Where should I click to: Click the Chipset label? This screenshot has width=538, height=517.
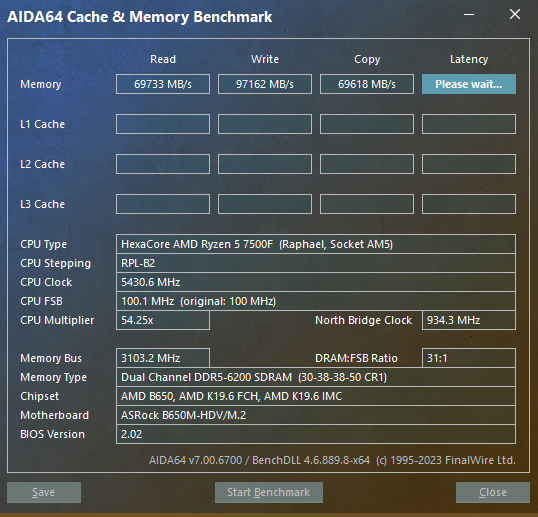[39, 397]
